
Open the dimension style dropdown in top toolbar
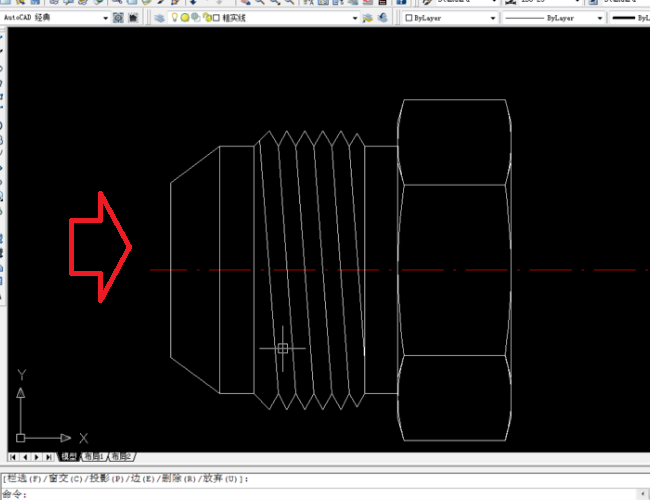click(x=577, y=2)
